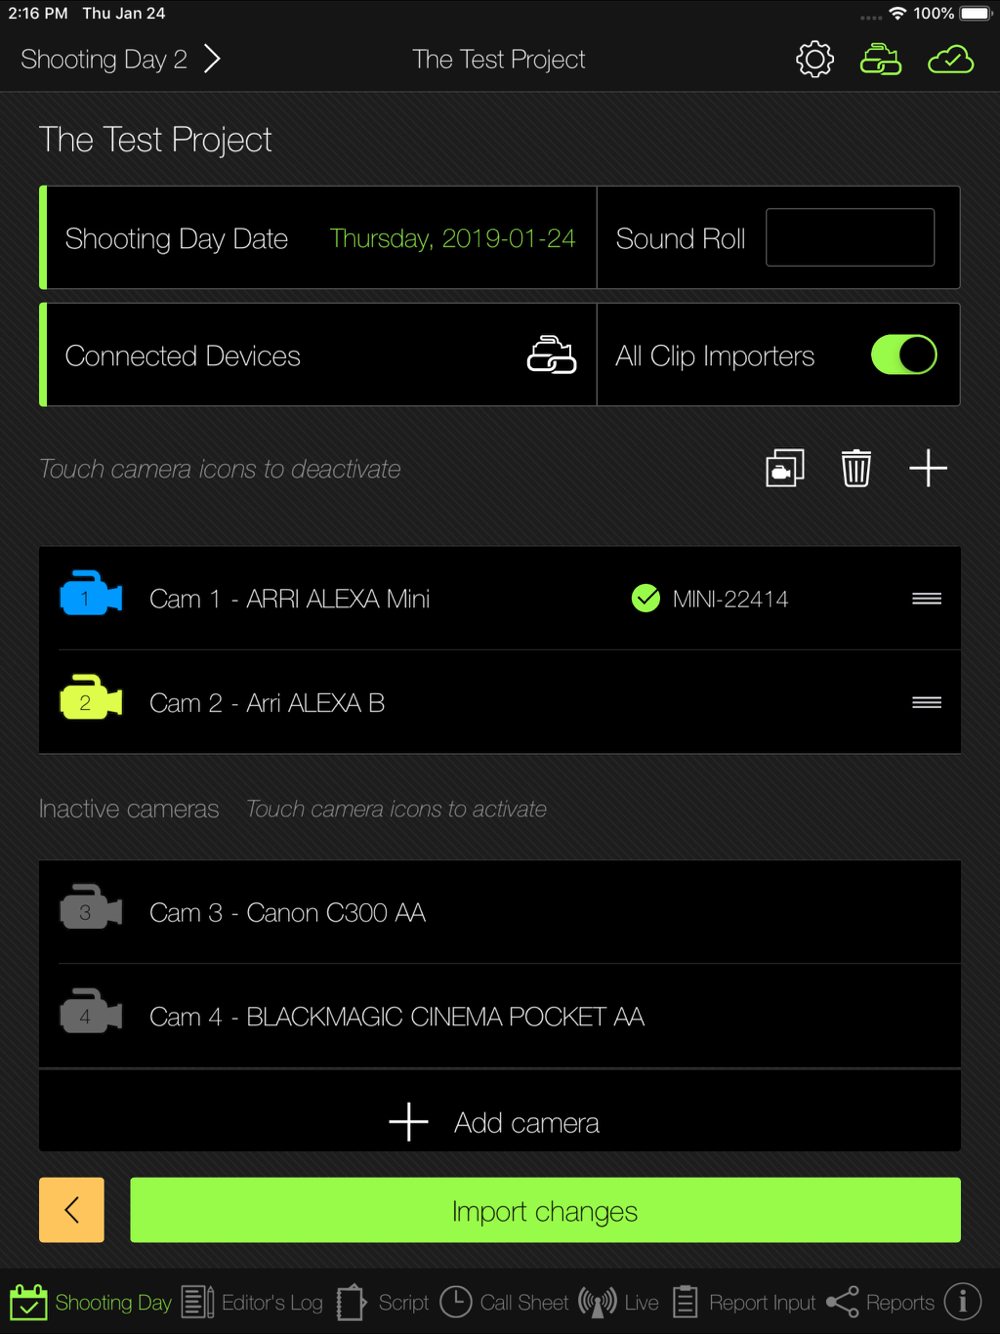The height and width of the screenshot is (1334, 1000).
Task: Deactivate Cam 1 via blue camera icon
Action: [91, 598]
